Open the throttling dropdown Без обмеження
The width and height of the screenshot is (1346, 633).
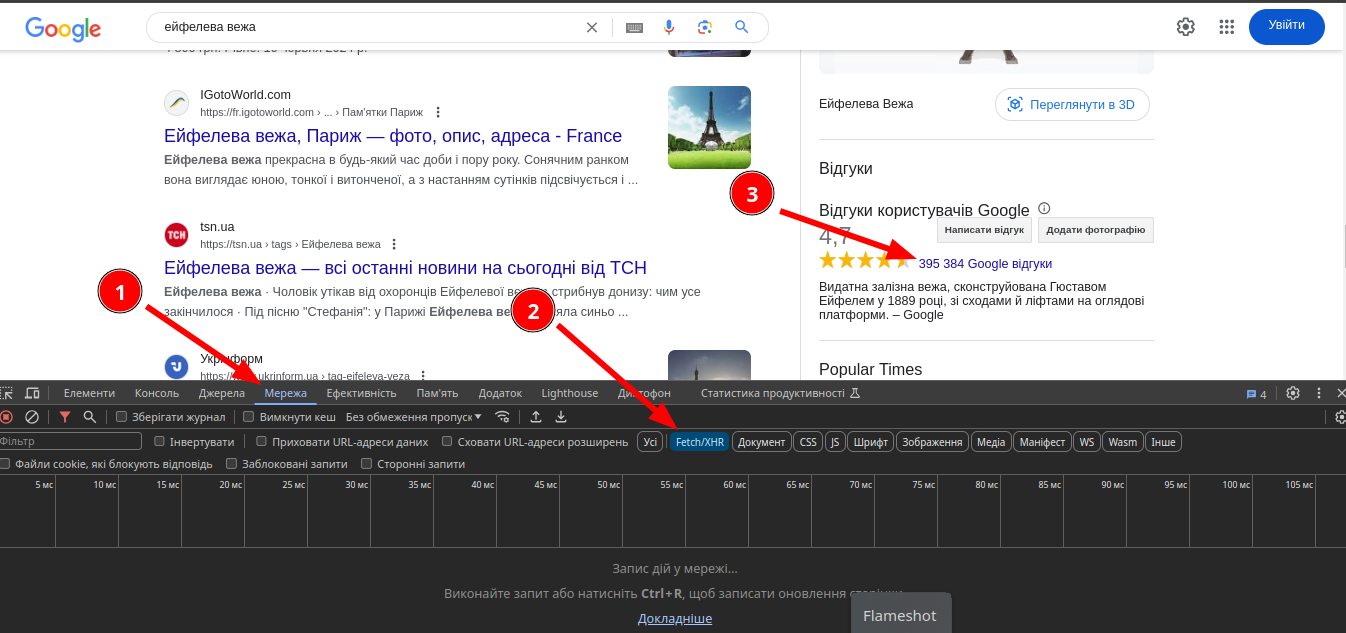pos(414,417)
